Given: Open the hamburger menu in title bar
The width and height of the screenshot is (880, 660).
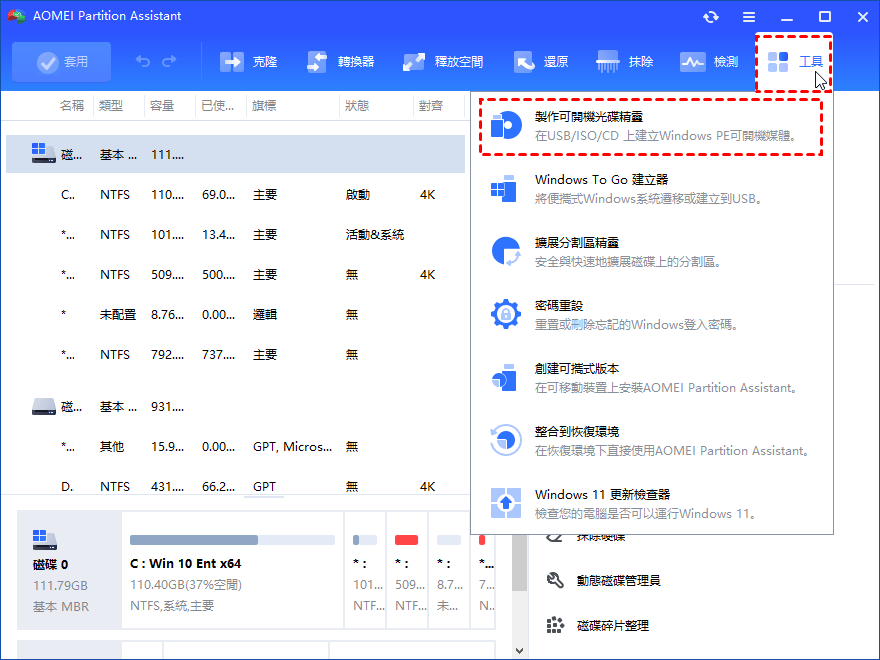Looking at the screenshot, I should click(749, 17).
